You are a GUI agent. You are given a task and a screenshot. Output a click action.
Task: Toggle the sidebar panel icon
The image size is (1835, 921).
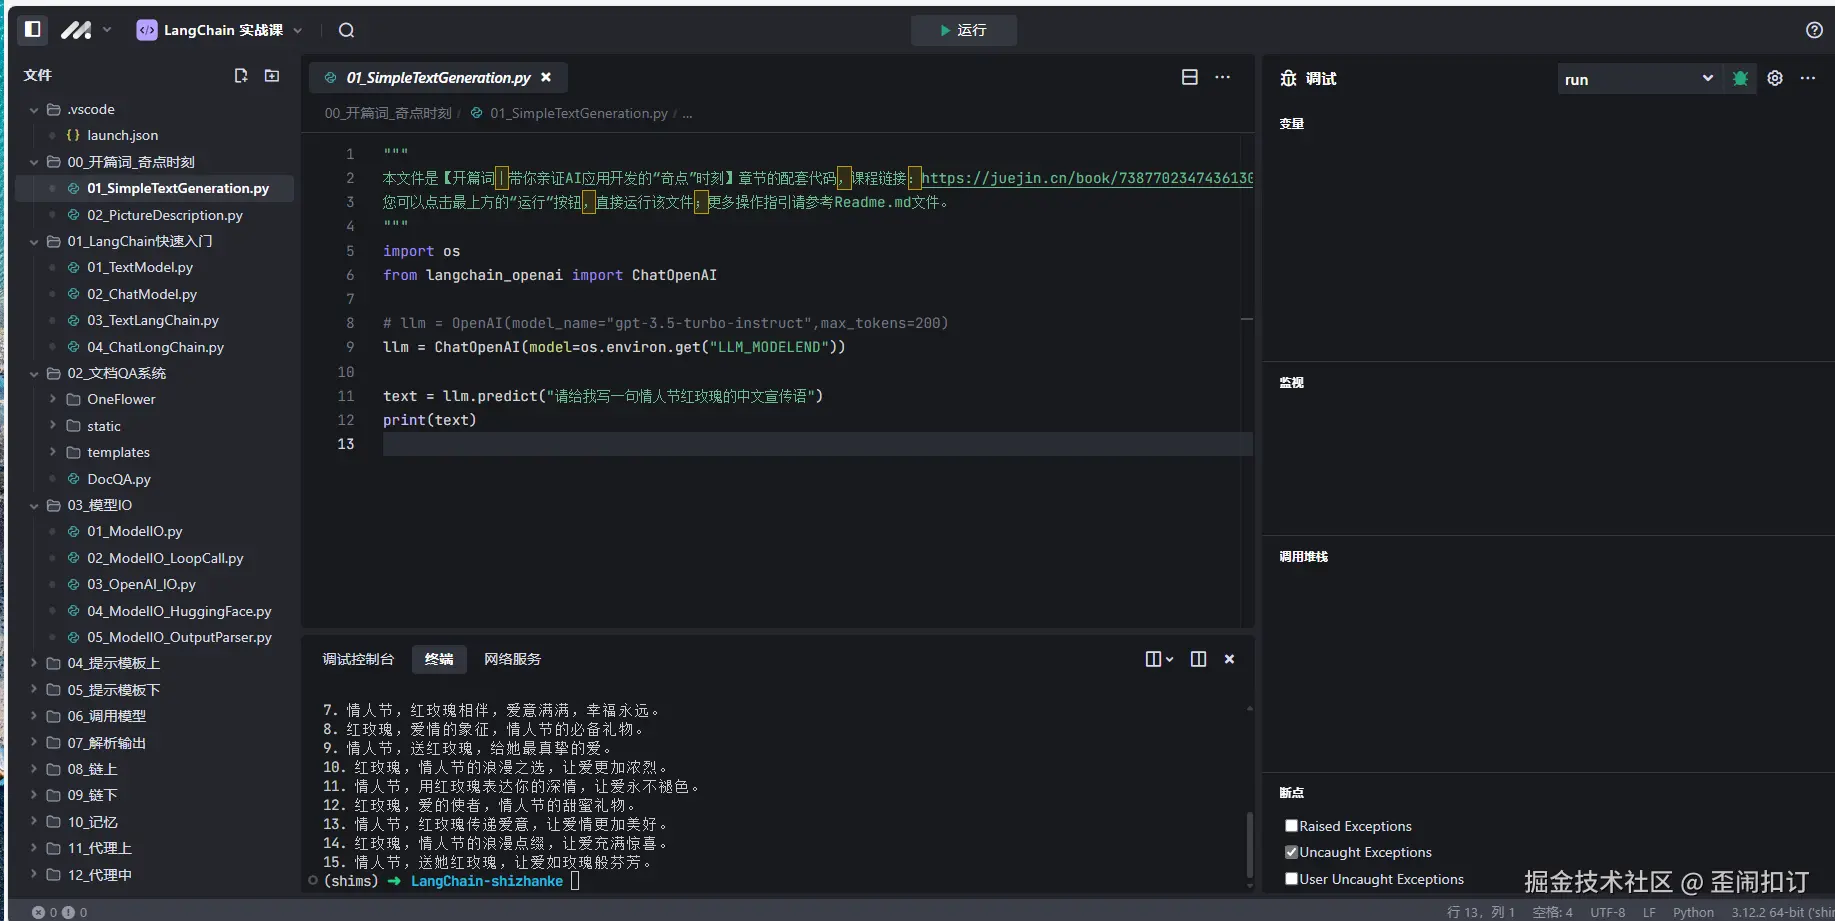tap(32, 30)
